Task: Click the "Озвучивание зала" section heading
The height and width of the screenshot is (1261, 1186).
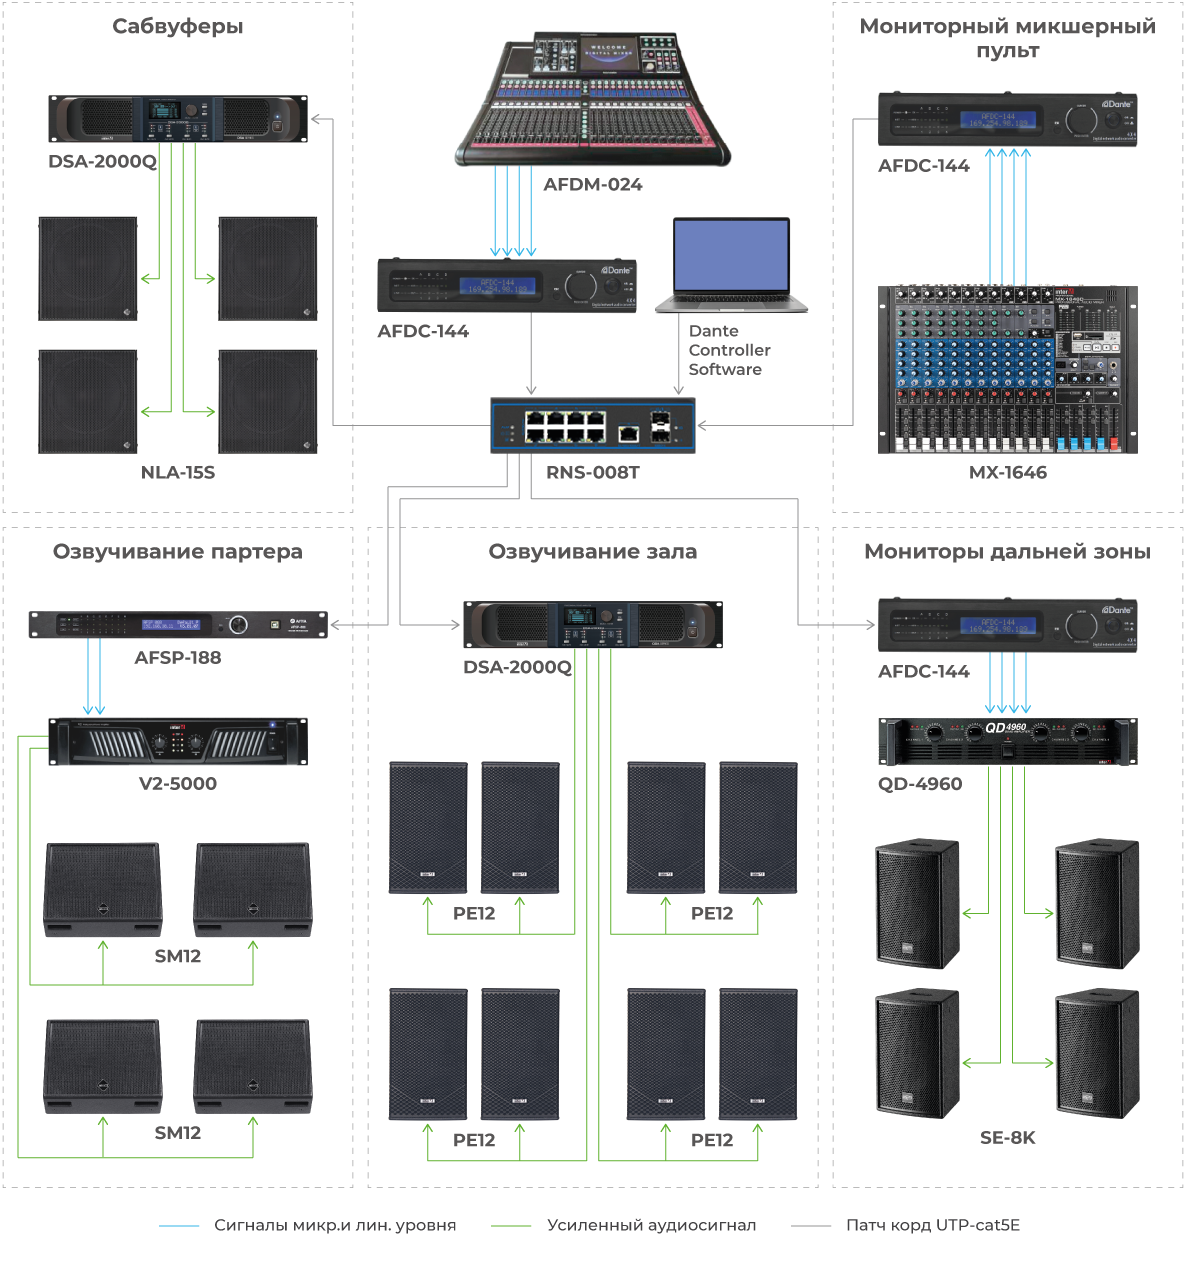Action: pos(593,551)
